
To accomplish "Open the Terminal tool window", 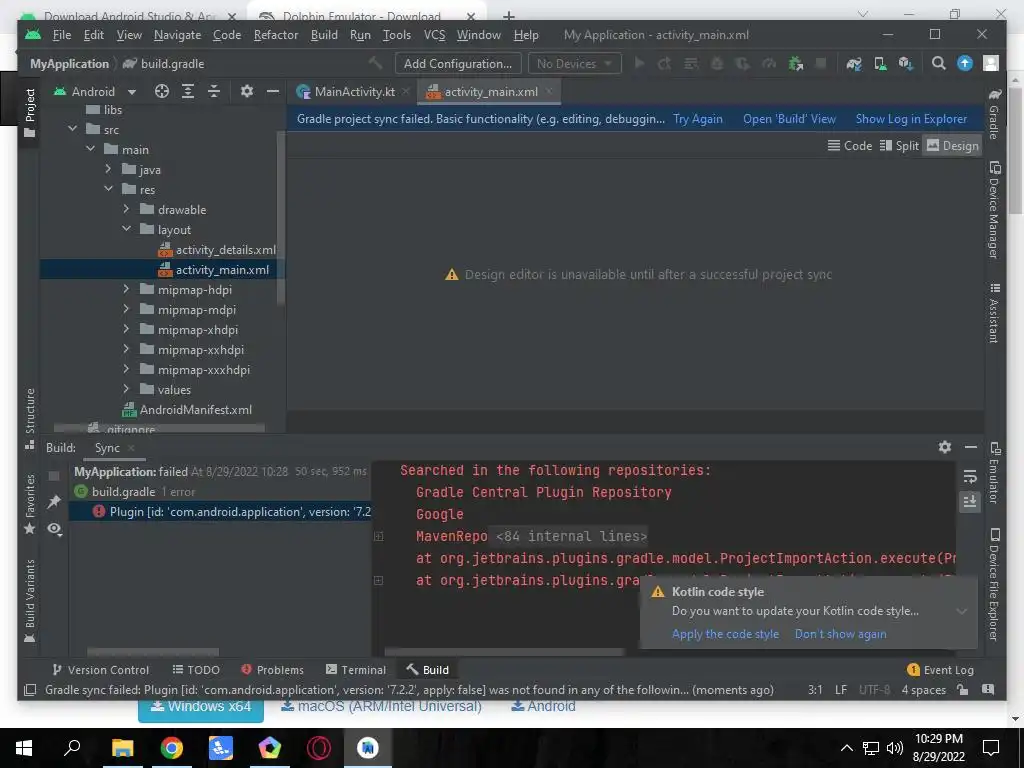I will tap(356, 669).
